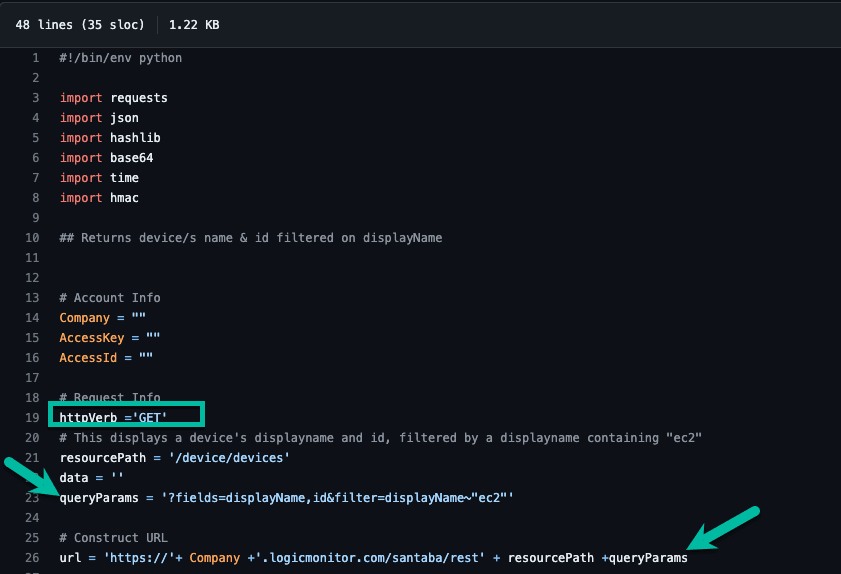Click the 'url' variable on line 26
The width and height of the screenshot is (841, 574).
coord(70,558)
